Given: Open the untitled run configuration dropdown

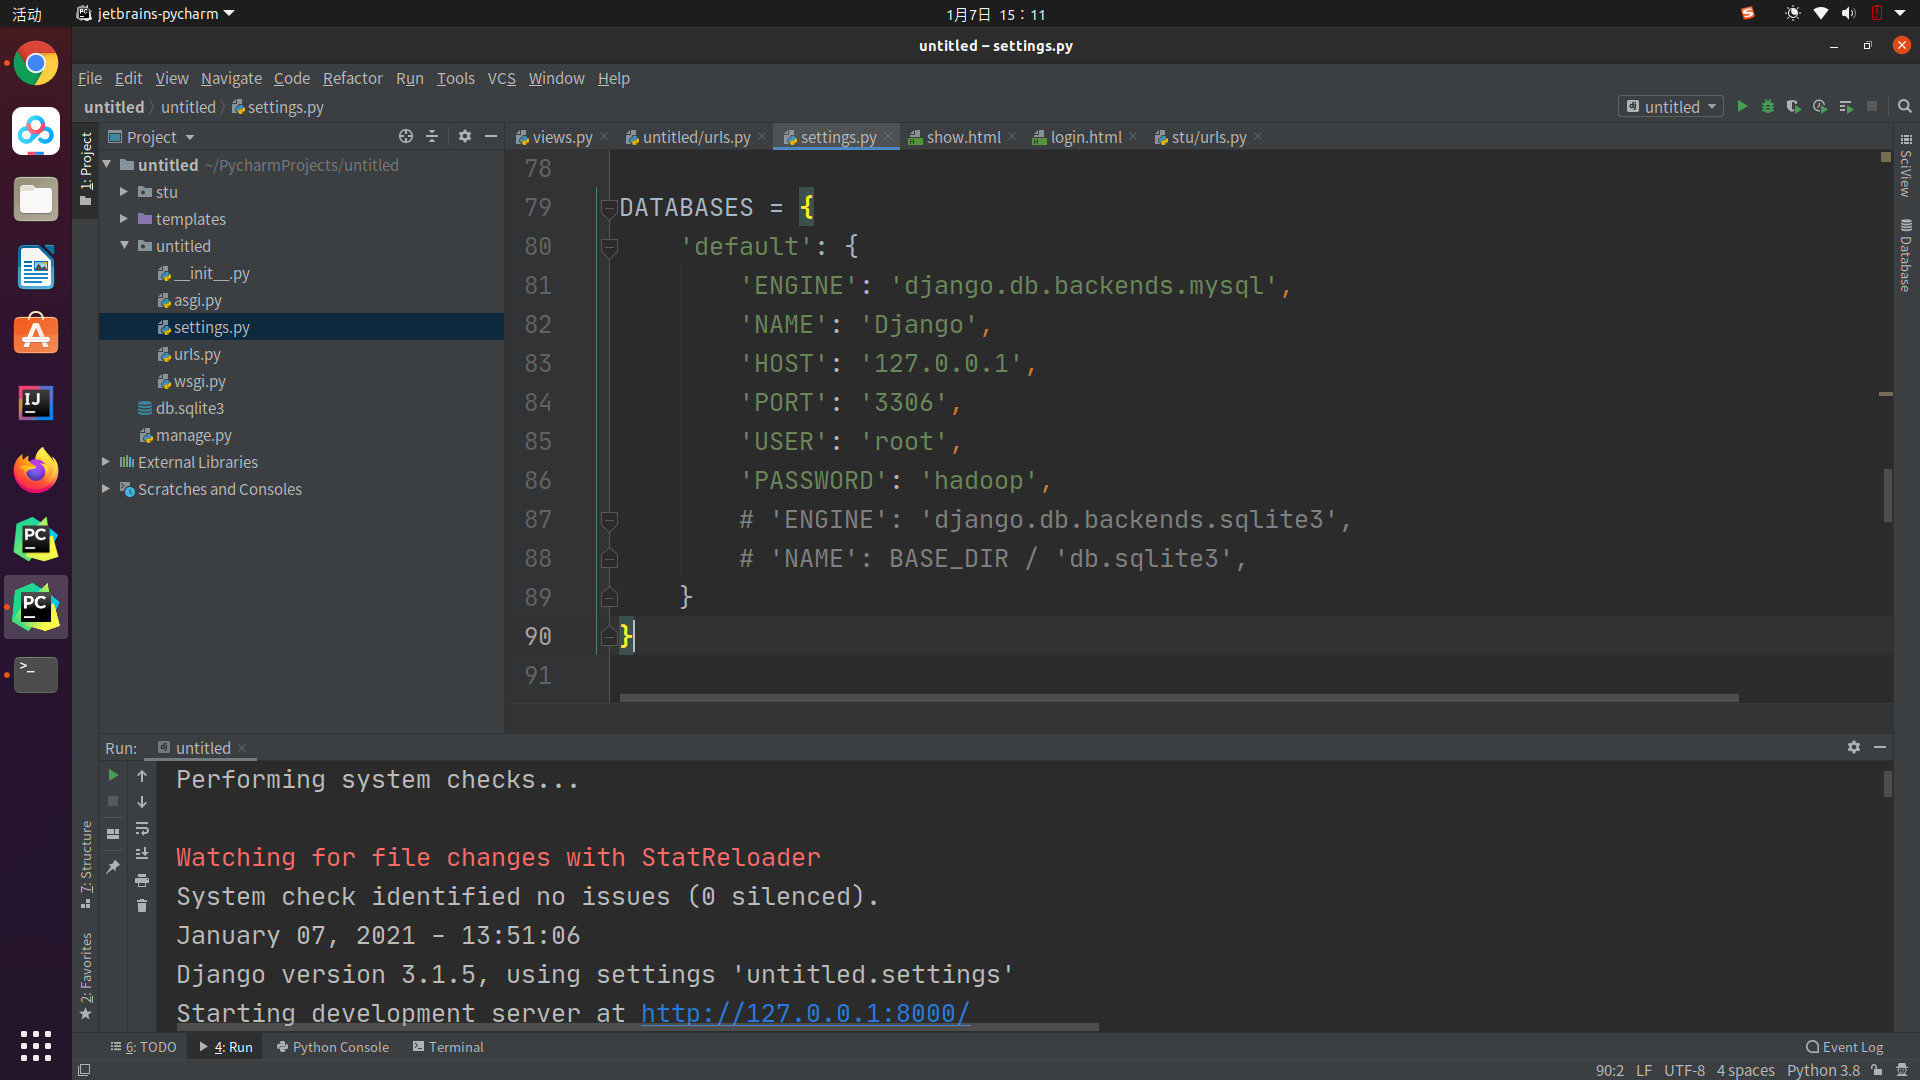Looking at the screenshot, I should tap(1671, 107).
